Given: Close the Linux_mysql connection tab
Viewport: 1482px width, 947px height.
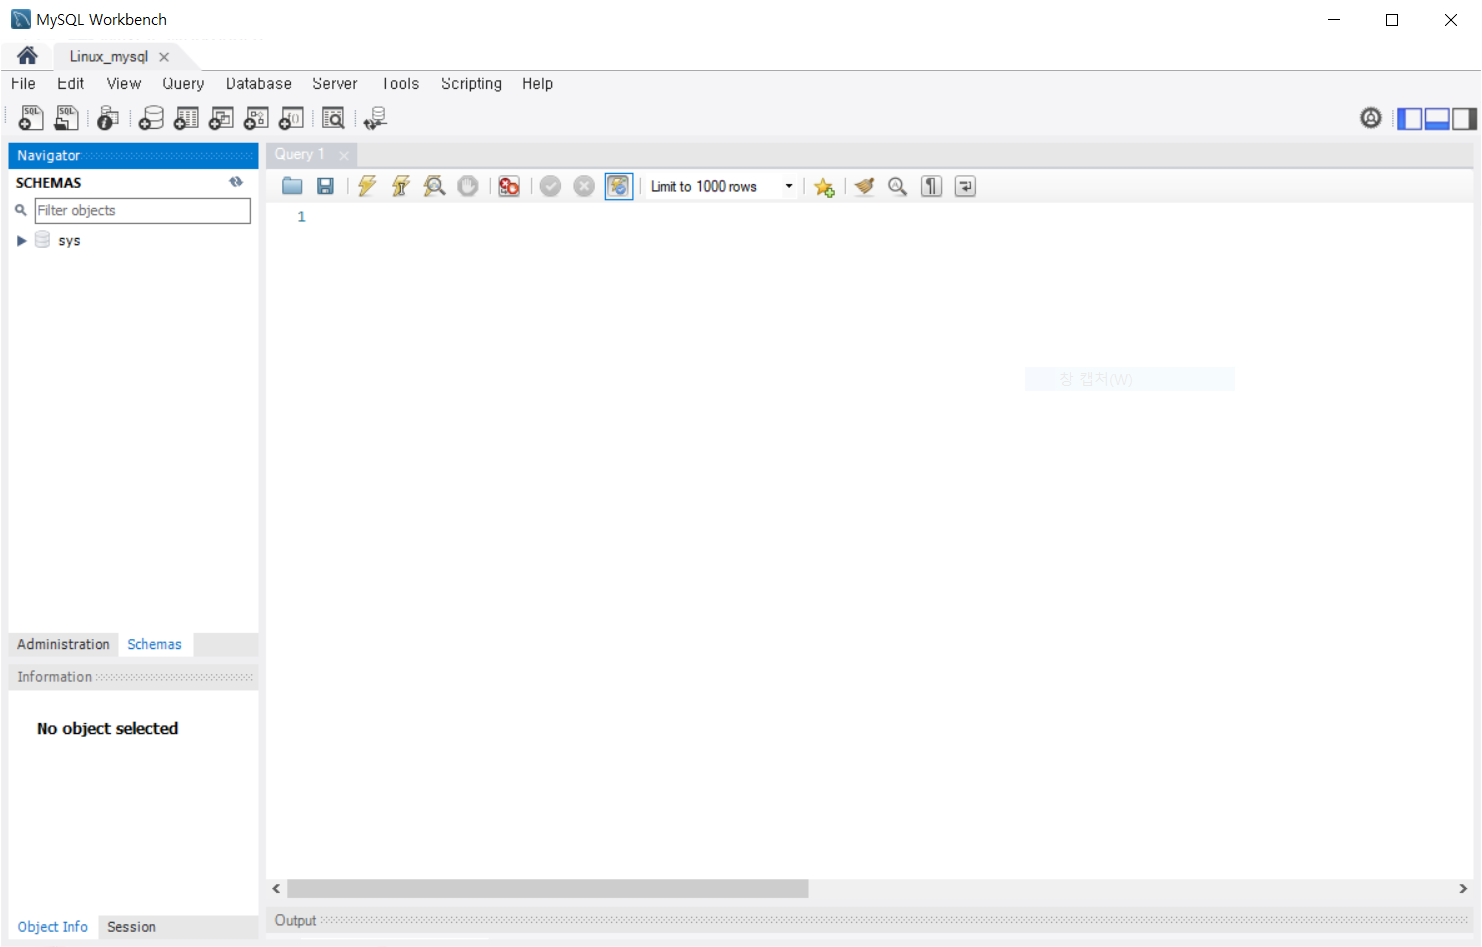Looking at the screenshot, I should coord(164,57).
